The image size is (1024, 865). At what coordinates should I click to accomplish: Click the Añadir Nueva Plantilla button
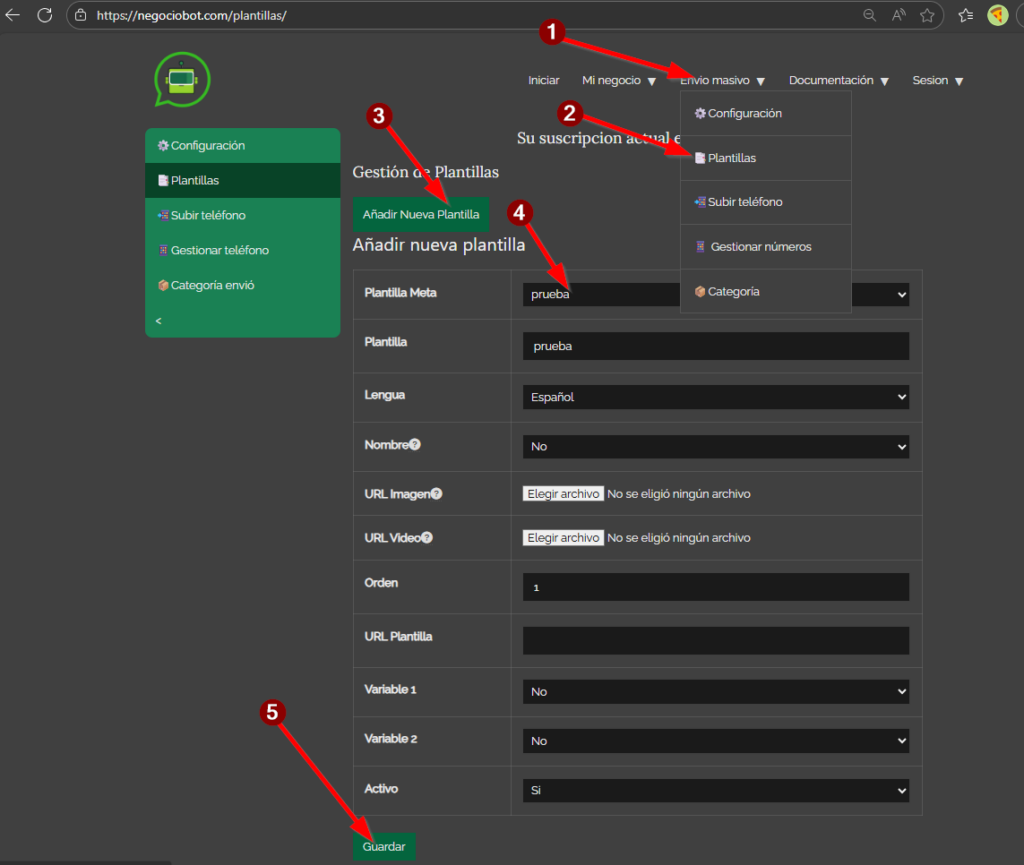click(421, 214)
